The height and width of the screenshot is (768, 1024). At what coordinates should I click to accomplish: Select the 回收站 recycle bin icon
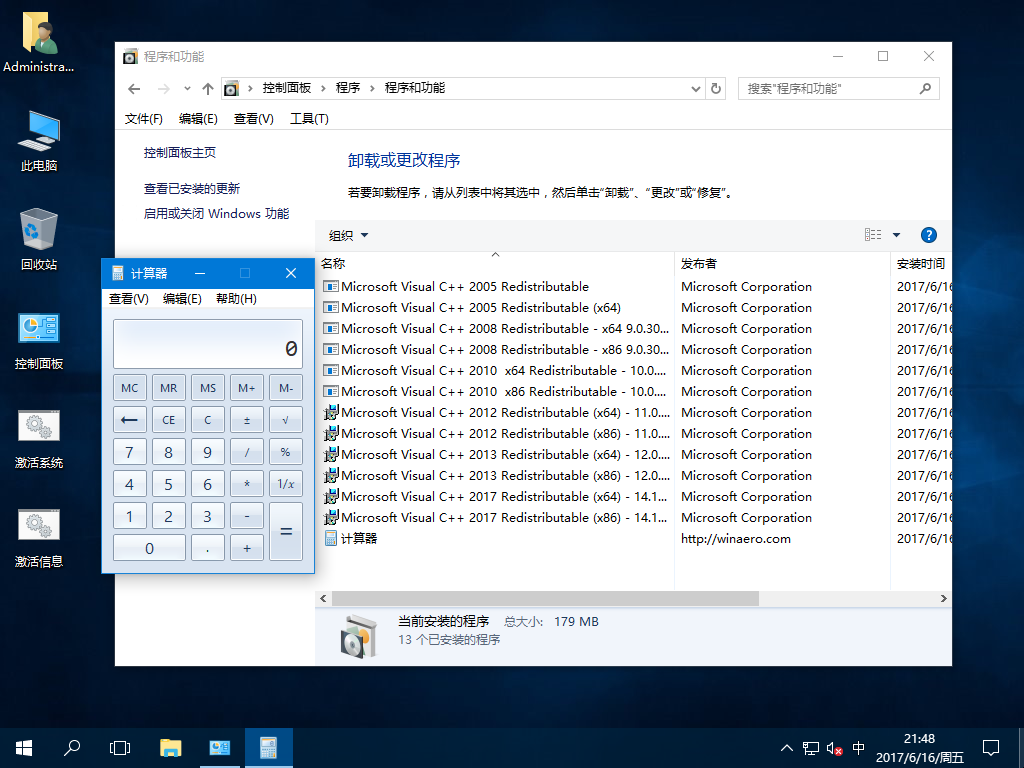click(39, 240)
